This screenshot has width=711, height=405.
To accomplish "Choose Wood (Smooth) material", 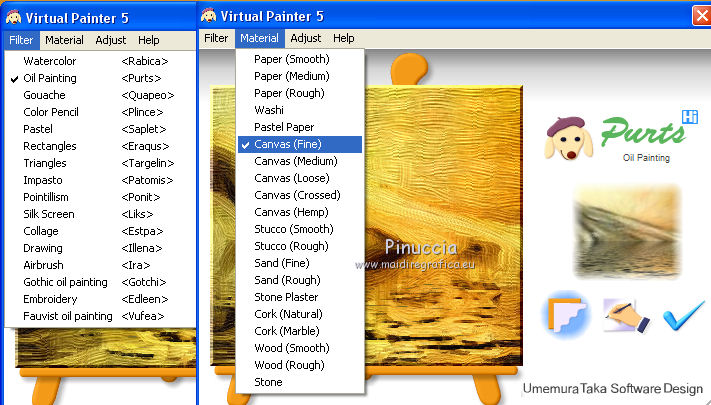I will point(300,348).
